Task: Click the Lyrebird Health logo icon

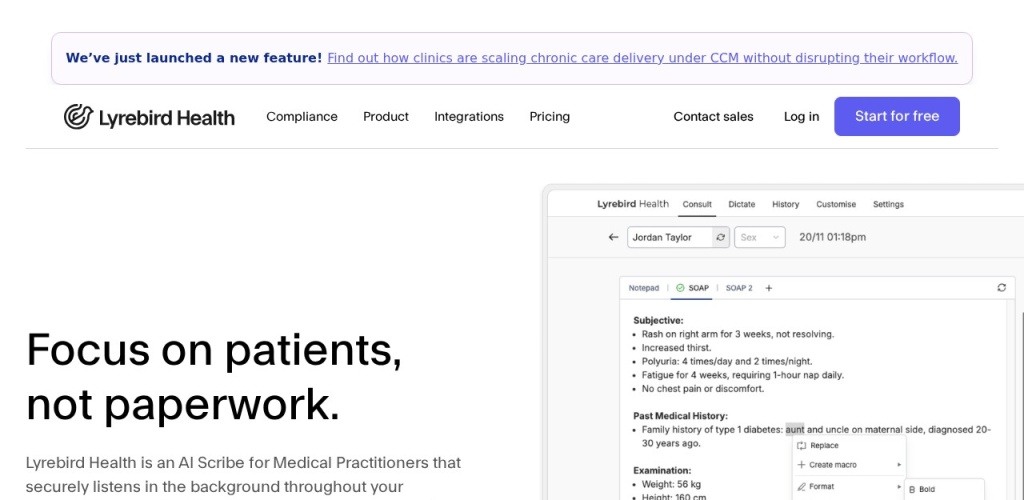Action: pyautogui.click(x=78, y=117)
